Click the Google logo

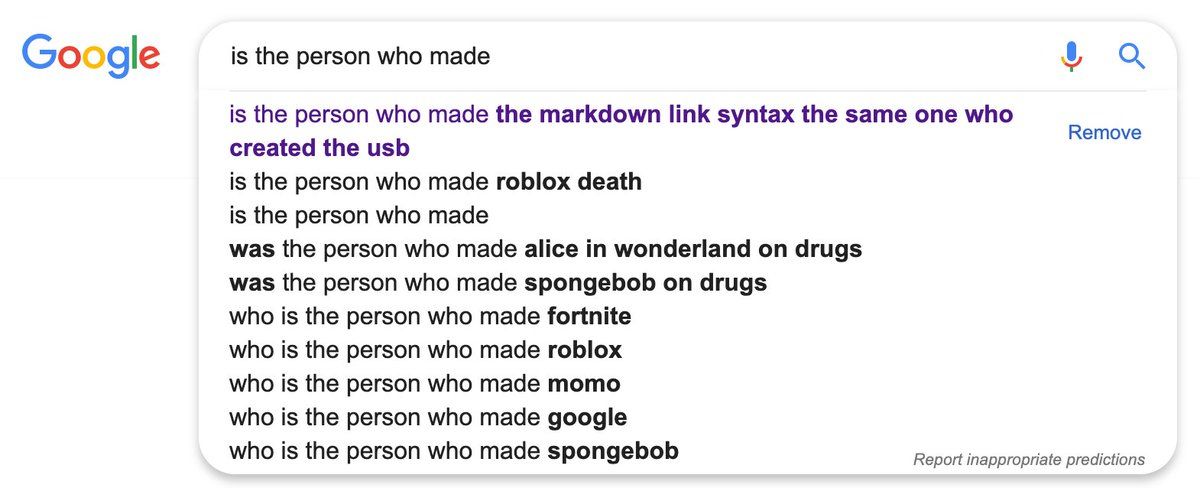91,55
